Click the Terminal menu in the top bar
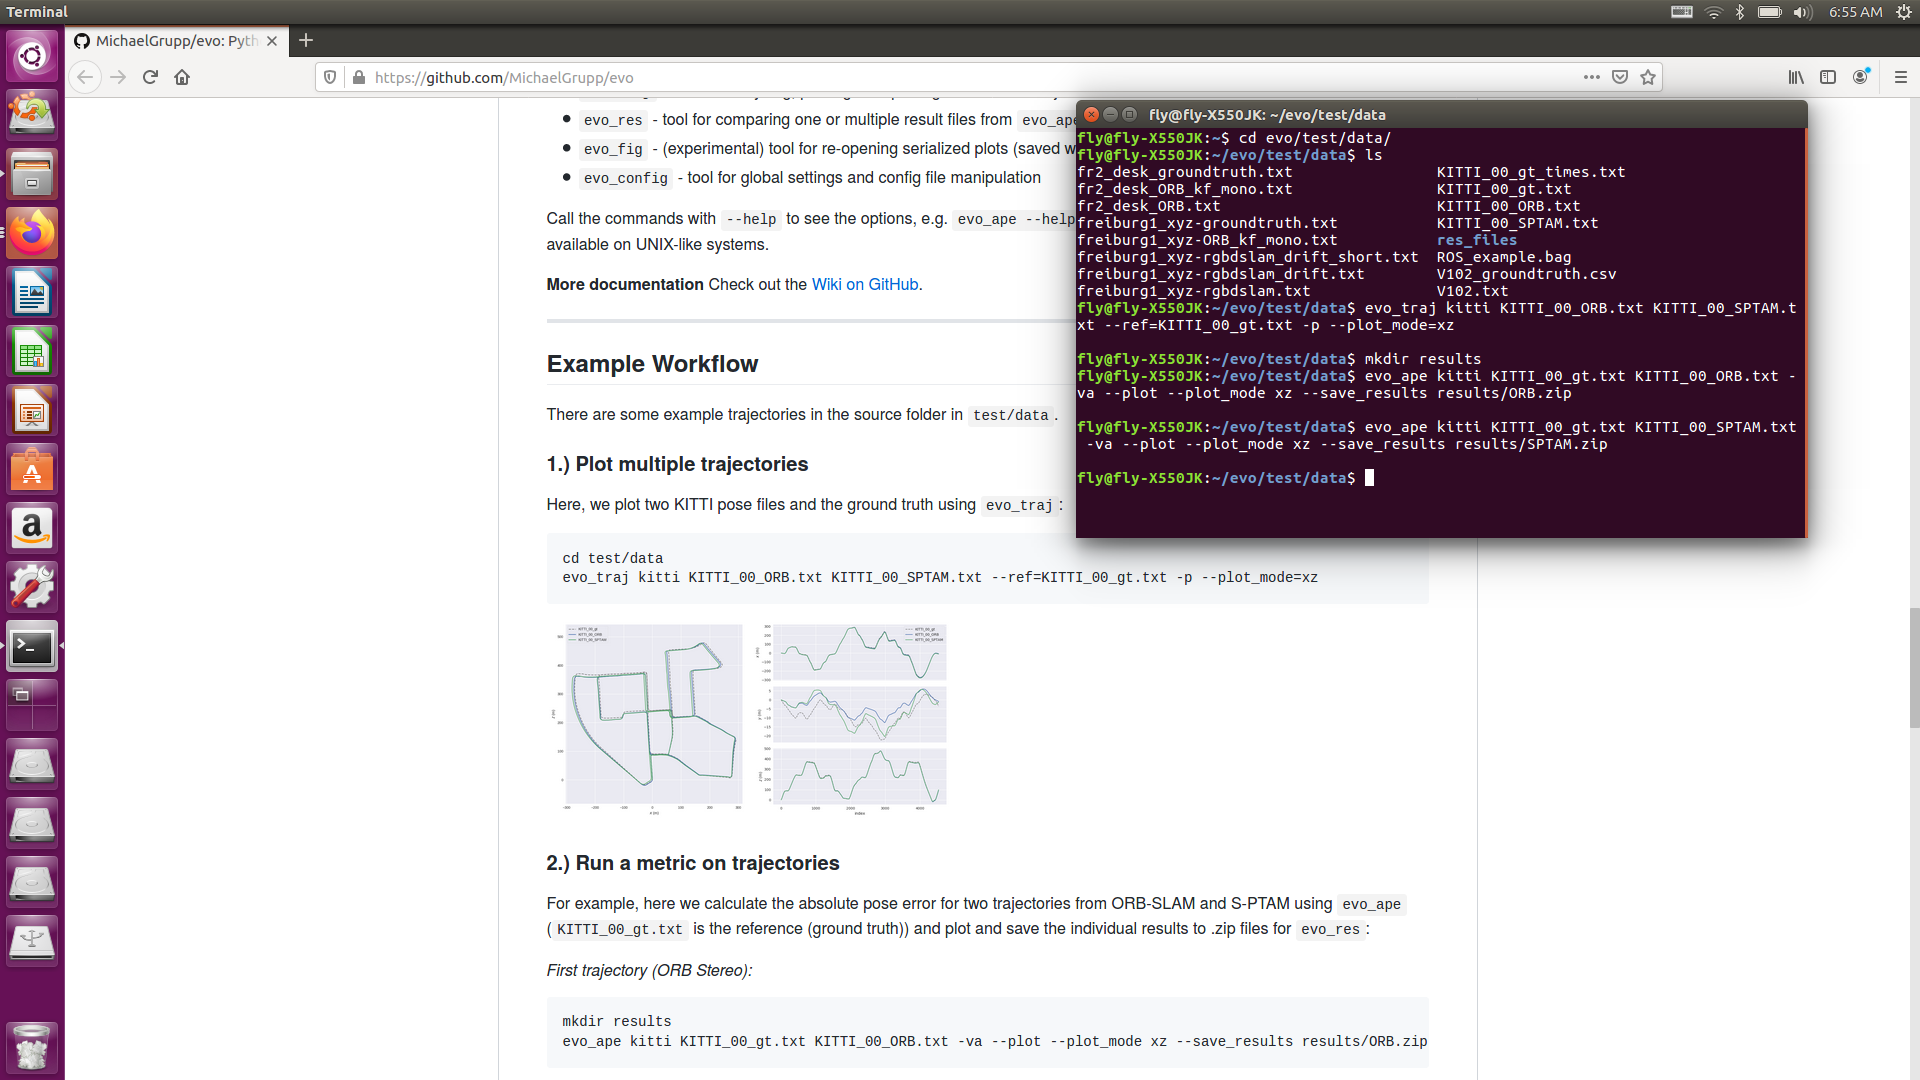The width and height of the screenshot is (1920, 1080). tap(37, 12)
